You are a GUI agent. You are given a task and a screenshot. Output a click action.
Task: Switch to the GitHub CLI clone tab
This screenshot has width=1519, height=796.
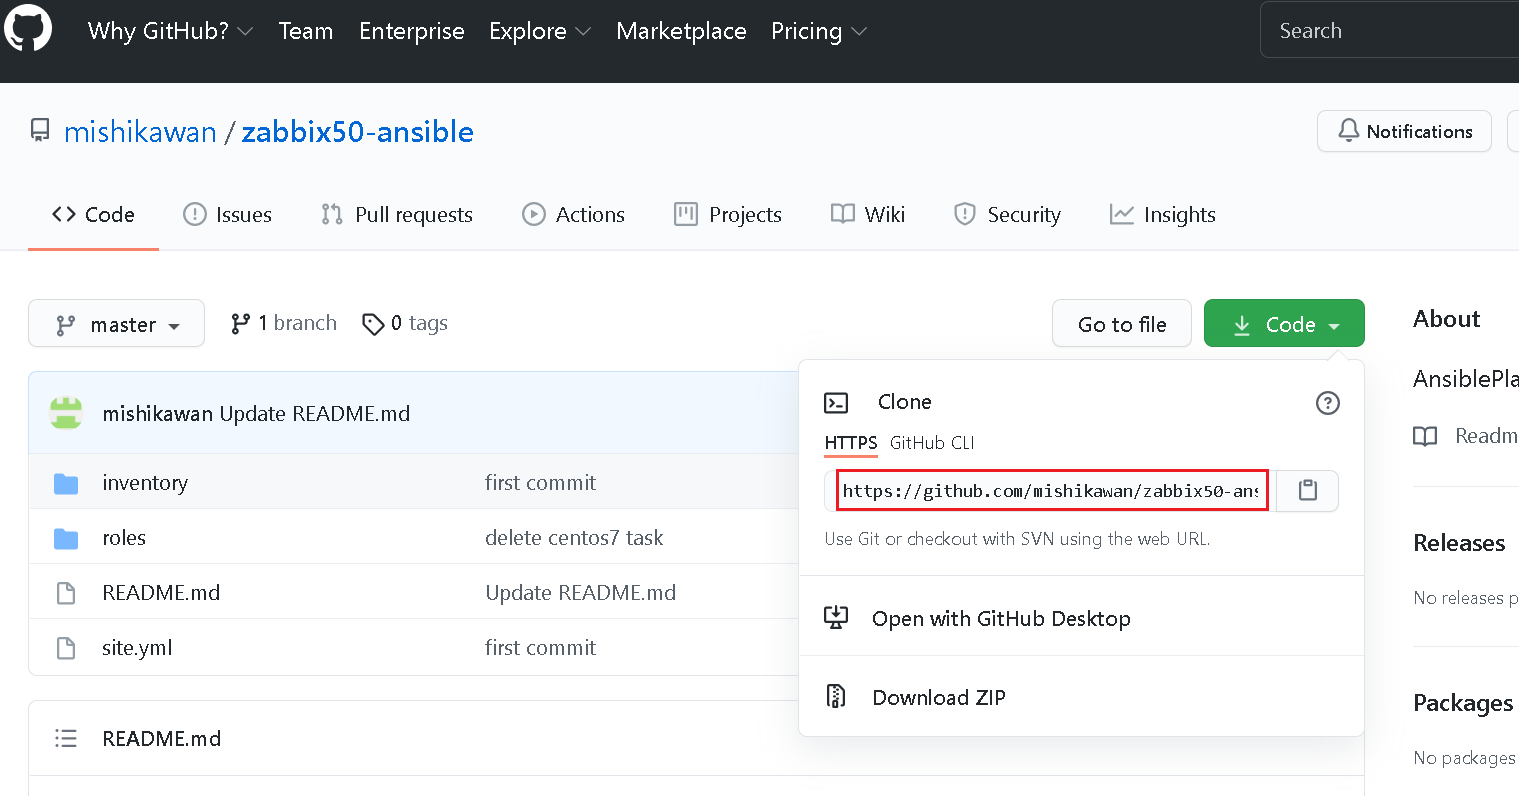tap(932, 443)
